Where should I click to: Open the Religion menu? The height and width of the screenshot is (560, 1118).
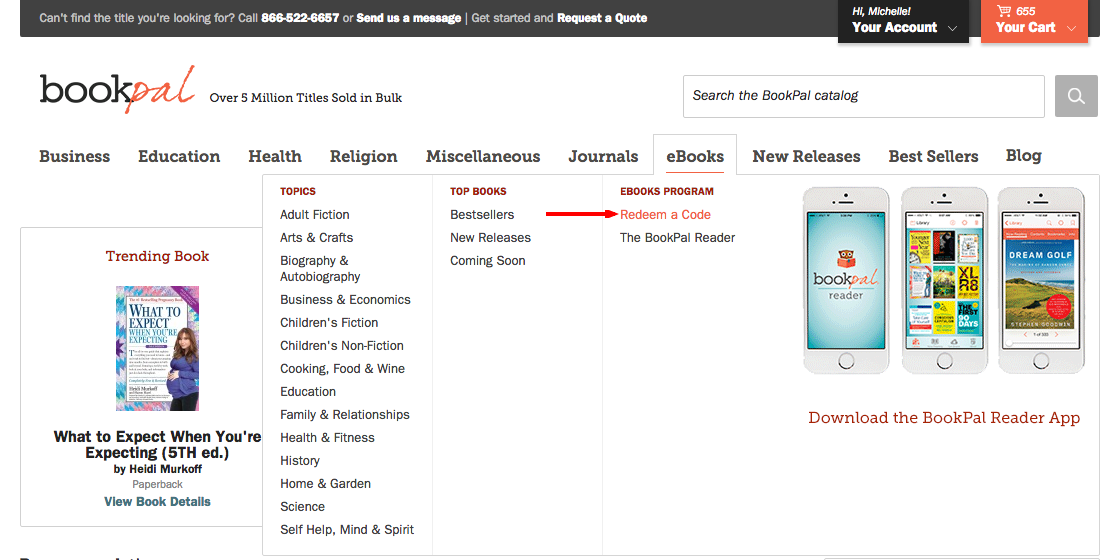pyautogui.click(x=364, y=156)
